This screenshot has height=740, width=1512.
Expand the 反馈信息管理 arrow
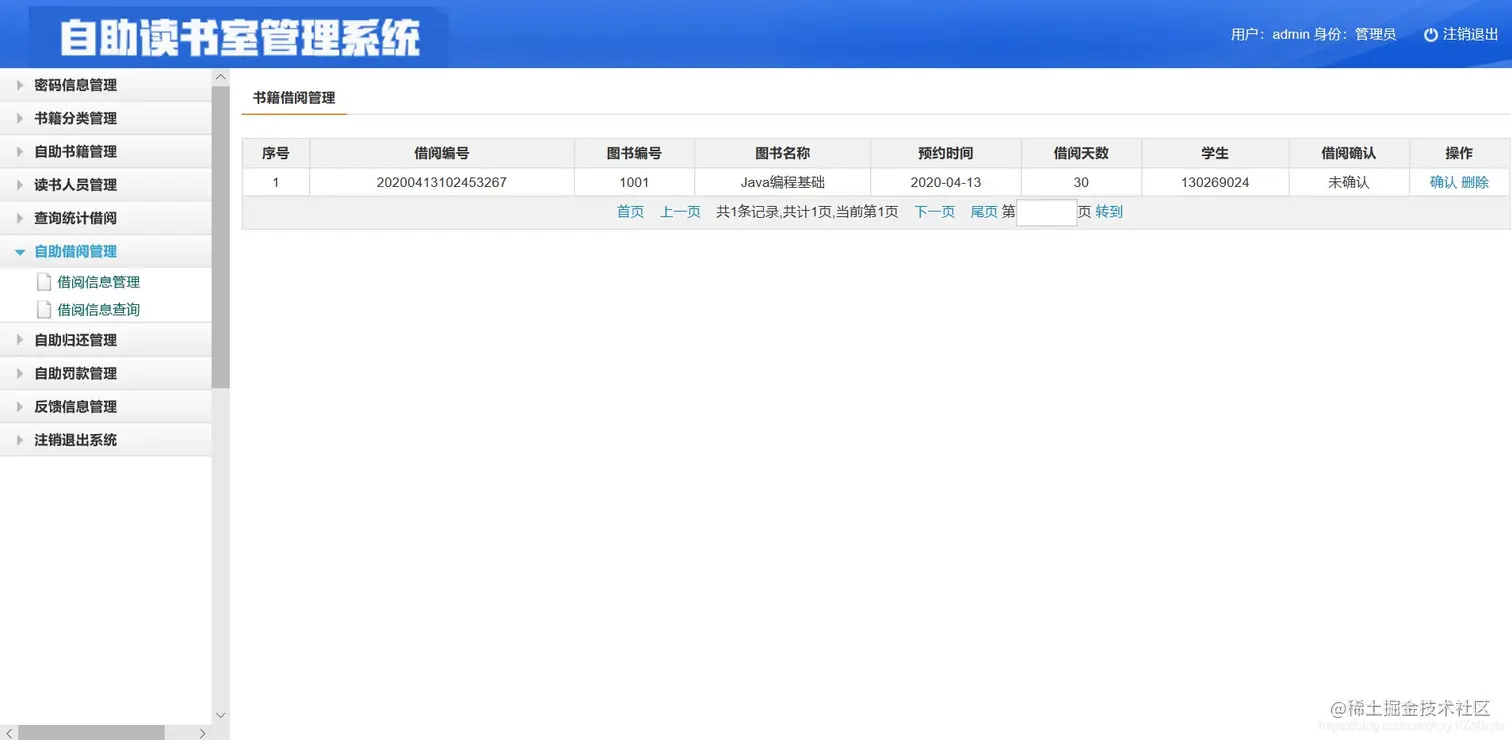19,407
